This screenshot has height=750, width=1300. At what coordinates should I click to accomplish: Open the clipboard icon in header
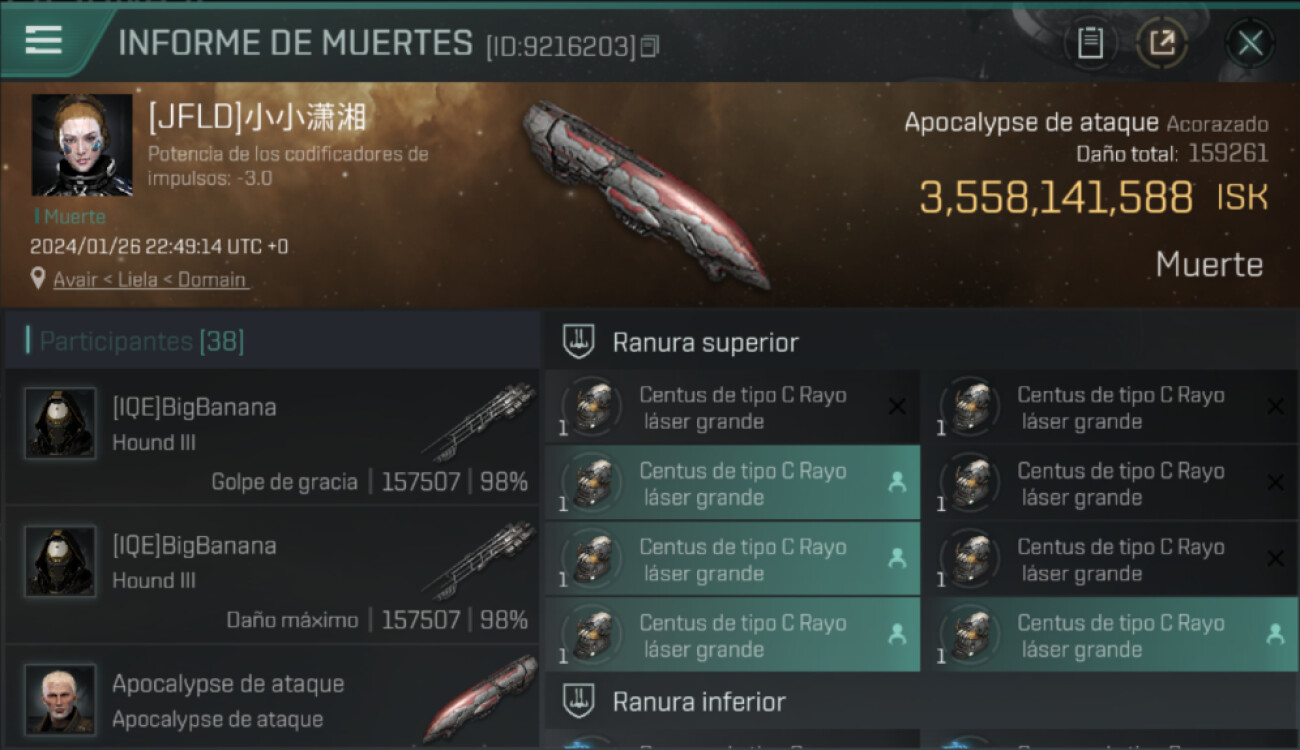[1090, 43]
